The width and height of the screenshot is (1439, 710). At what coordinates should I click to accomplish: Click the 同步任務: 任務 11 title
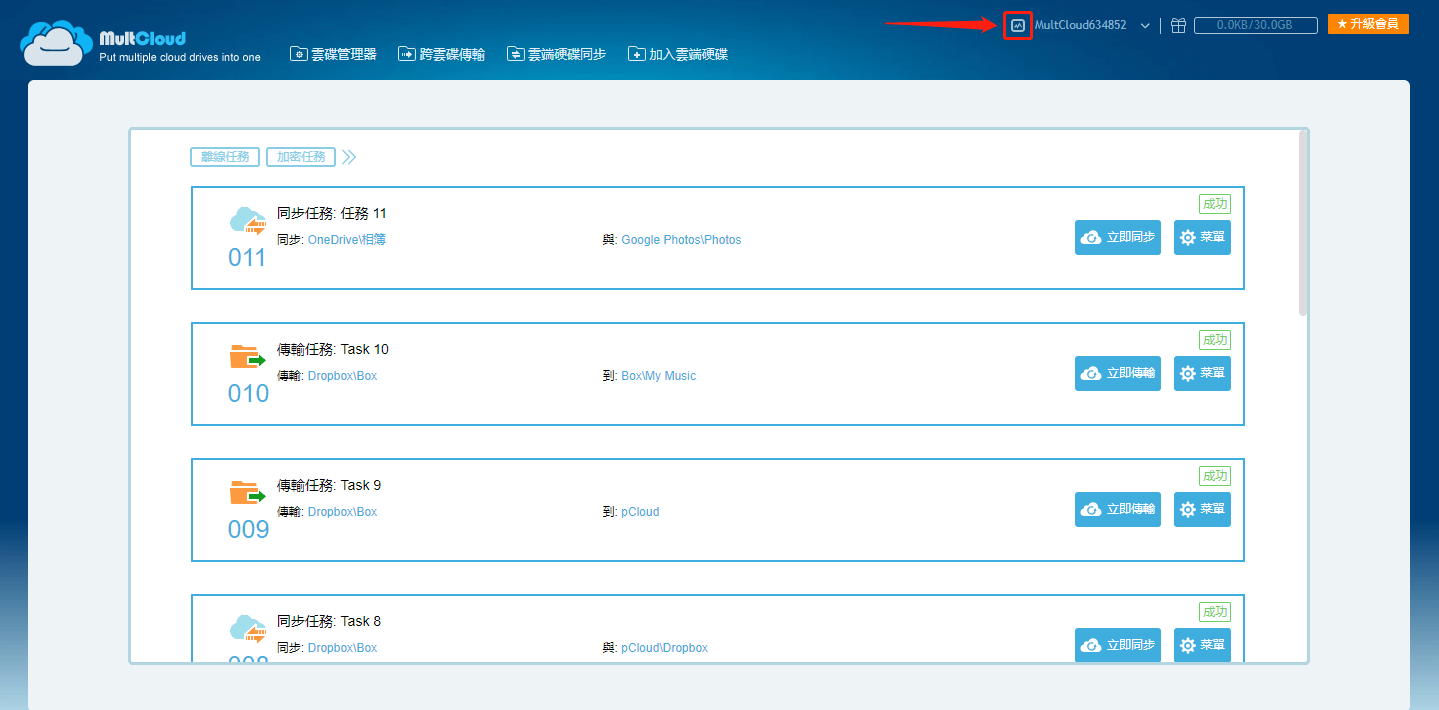(332, 214)
